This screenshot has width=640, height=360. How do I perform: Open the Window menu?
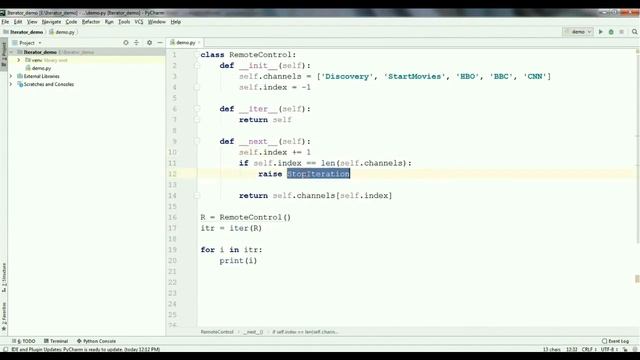tap(157, 22)
